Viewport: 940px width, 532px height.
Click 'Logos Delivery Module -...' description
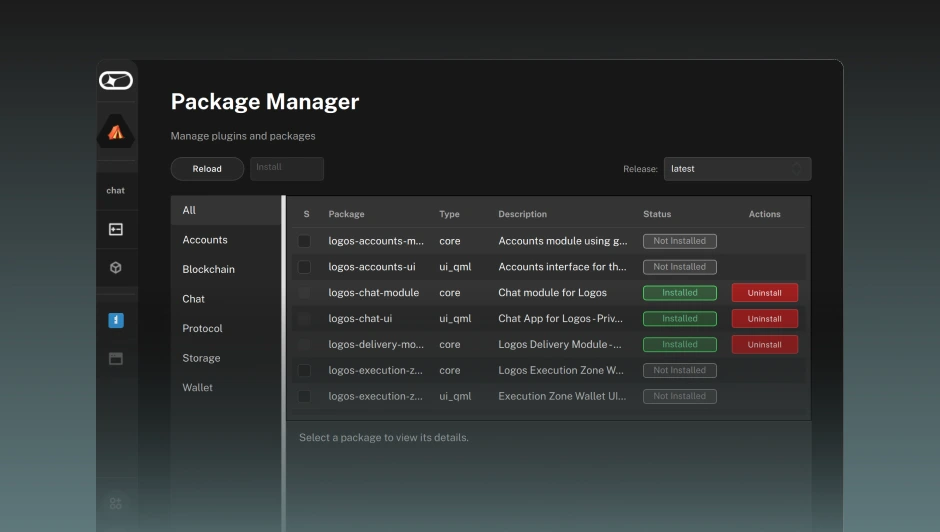(560, 344)
